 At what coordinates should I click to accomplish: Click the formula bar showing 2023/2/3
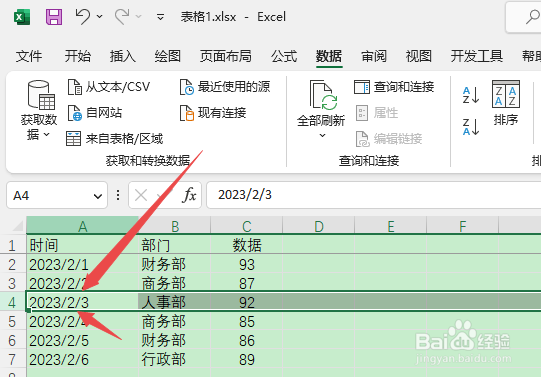coord(374,195)
